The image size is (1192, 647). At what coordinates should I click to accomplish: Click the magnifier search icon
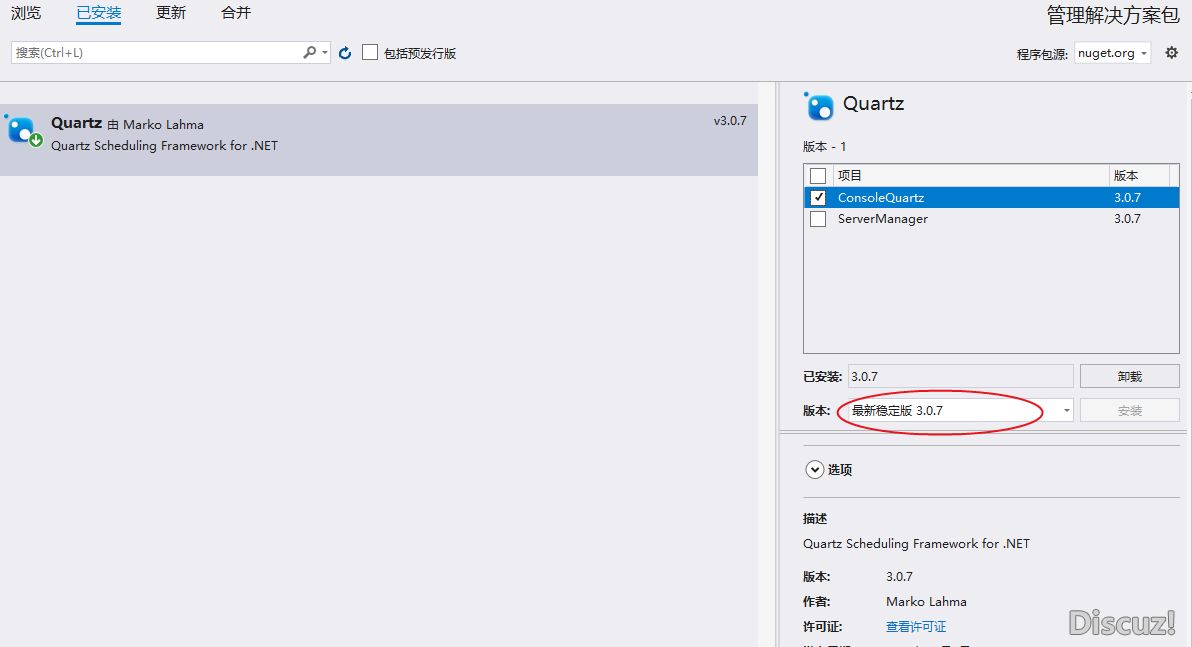point(309,52)
